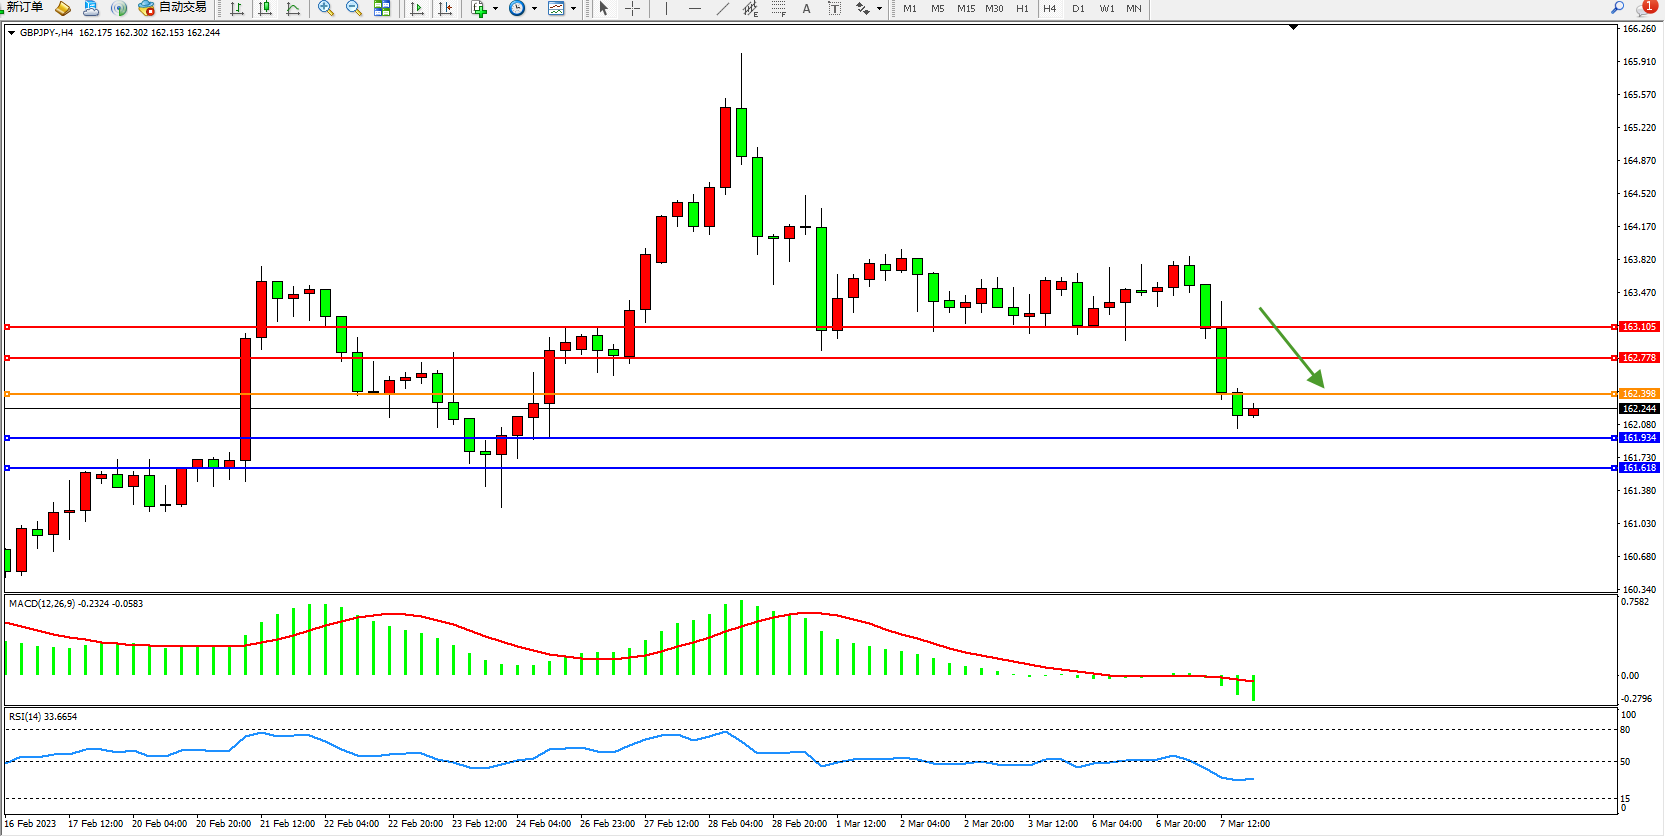1665x837 pixels.
Task: Switch chart to candlesticks display
Action: pos(265,9)
